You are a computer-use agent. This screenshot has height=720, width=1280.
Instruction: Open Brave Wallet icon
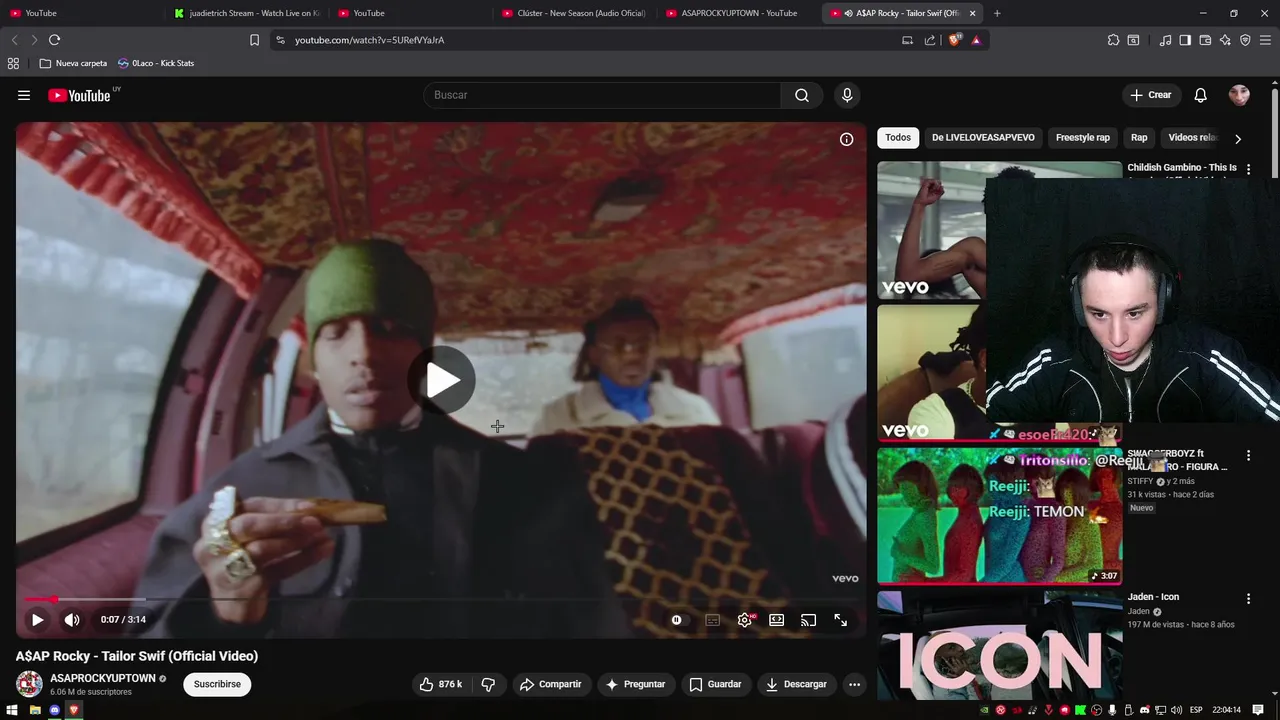pos(1205,40)
